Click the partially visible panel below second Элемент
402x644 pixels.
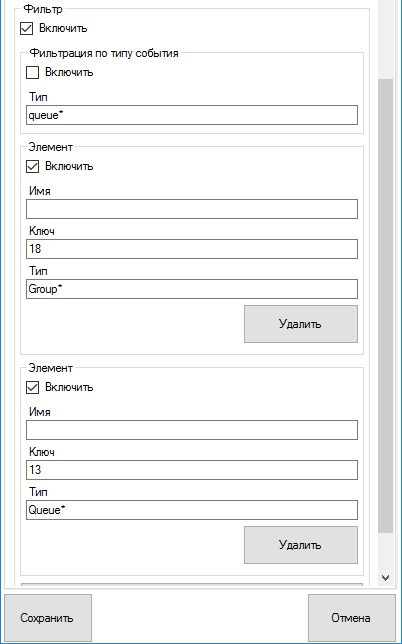coord(192,585)
